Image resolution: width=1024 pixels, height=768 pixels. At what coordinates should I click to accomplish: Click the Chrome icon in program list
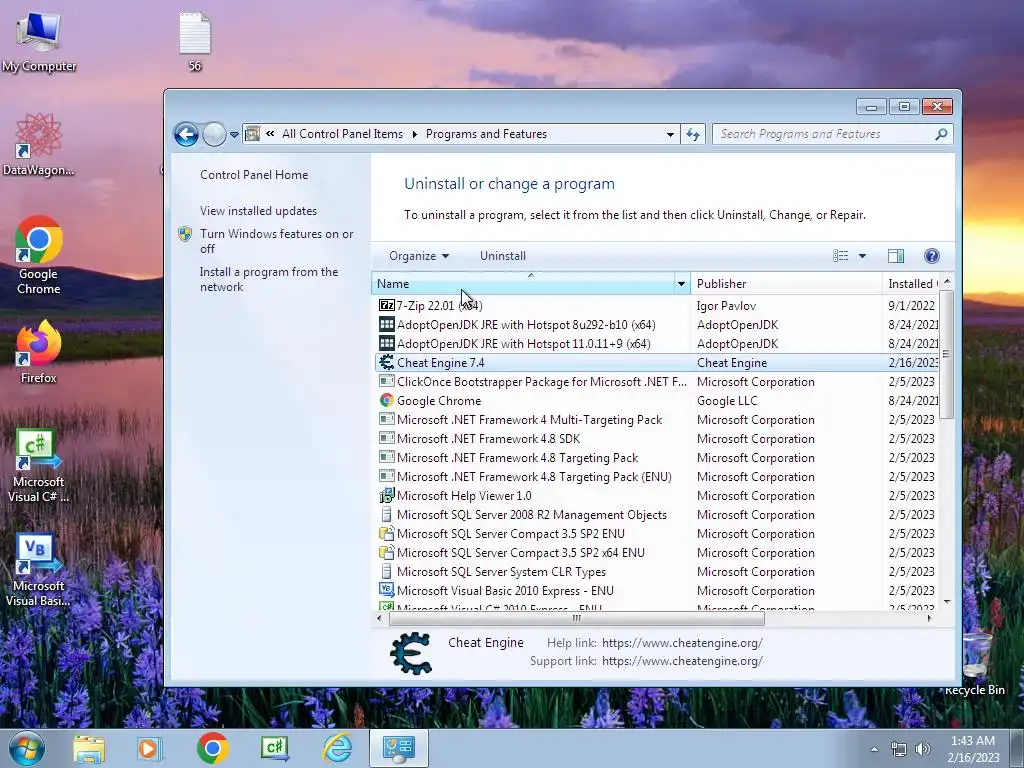[x=387, y=400]
